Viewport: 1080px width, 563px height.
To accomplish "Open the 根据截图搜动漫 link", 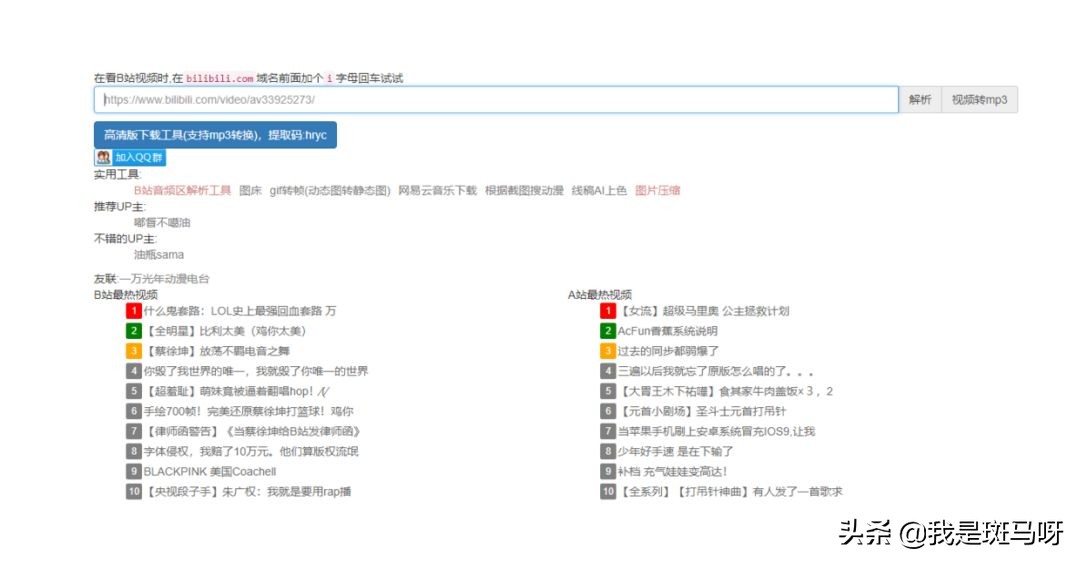I will click(524, 190).
